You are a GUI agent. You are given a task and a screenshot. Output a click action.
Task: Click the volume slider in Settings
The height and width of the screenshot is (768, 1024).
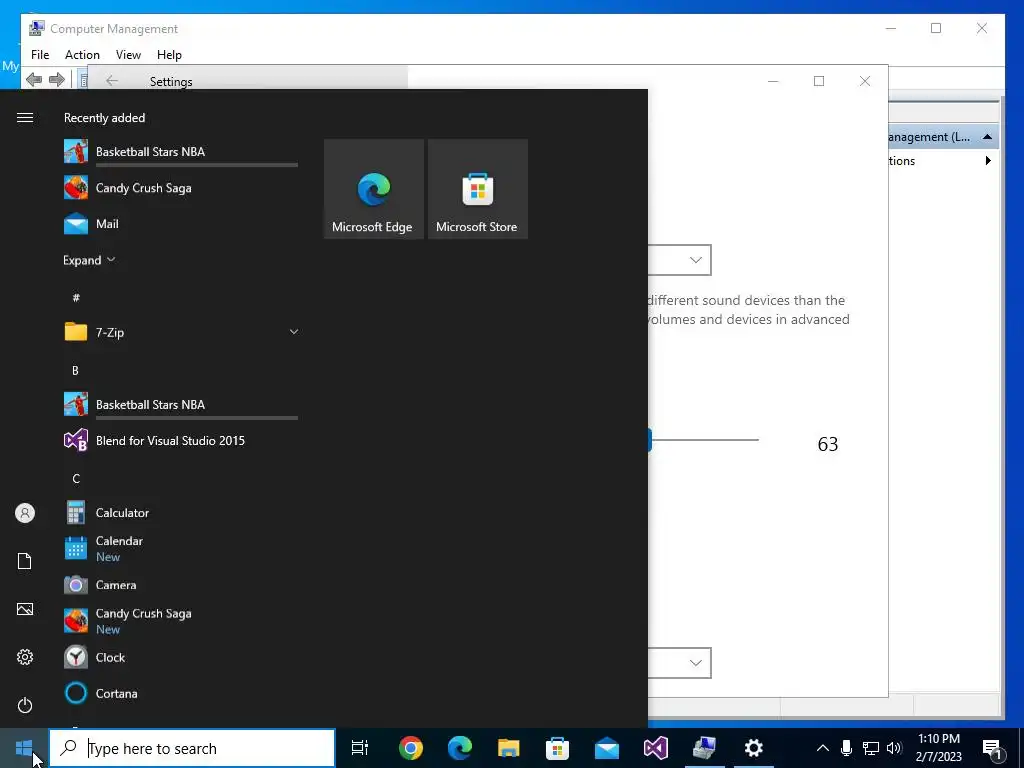(704, 440)
